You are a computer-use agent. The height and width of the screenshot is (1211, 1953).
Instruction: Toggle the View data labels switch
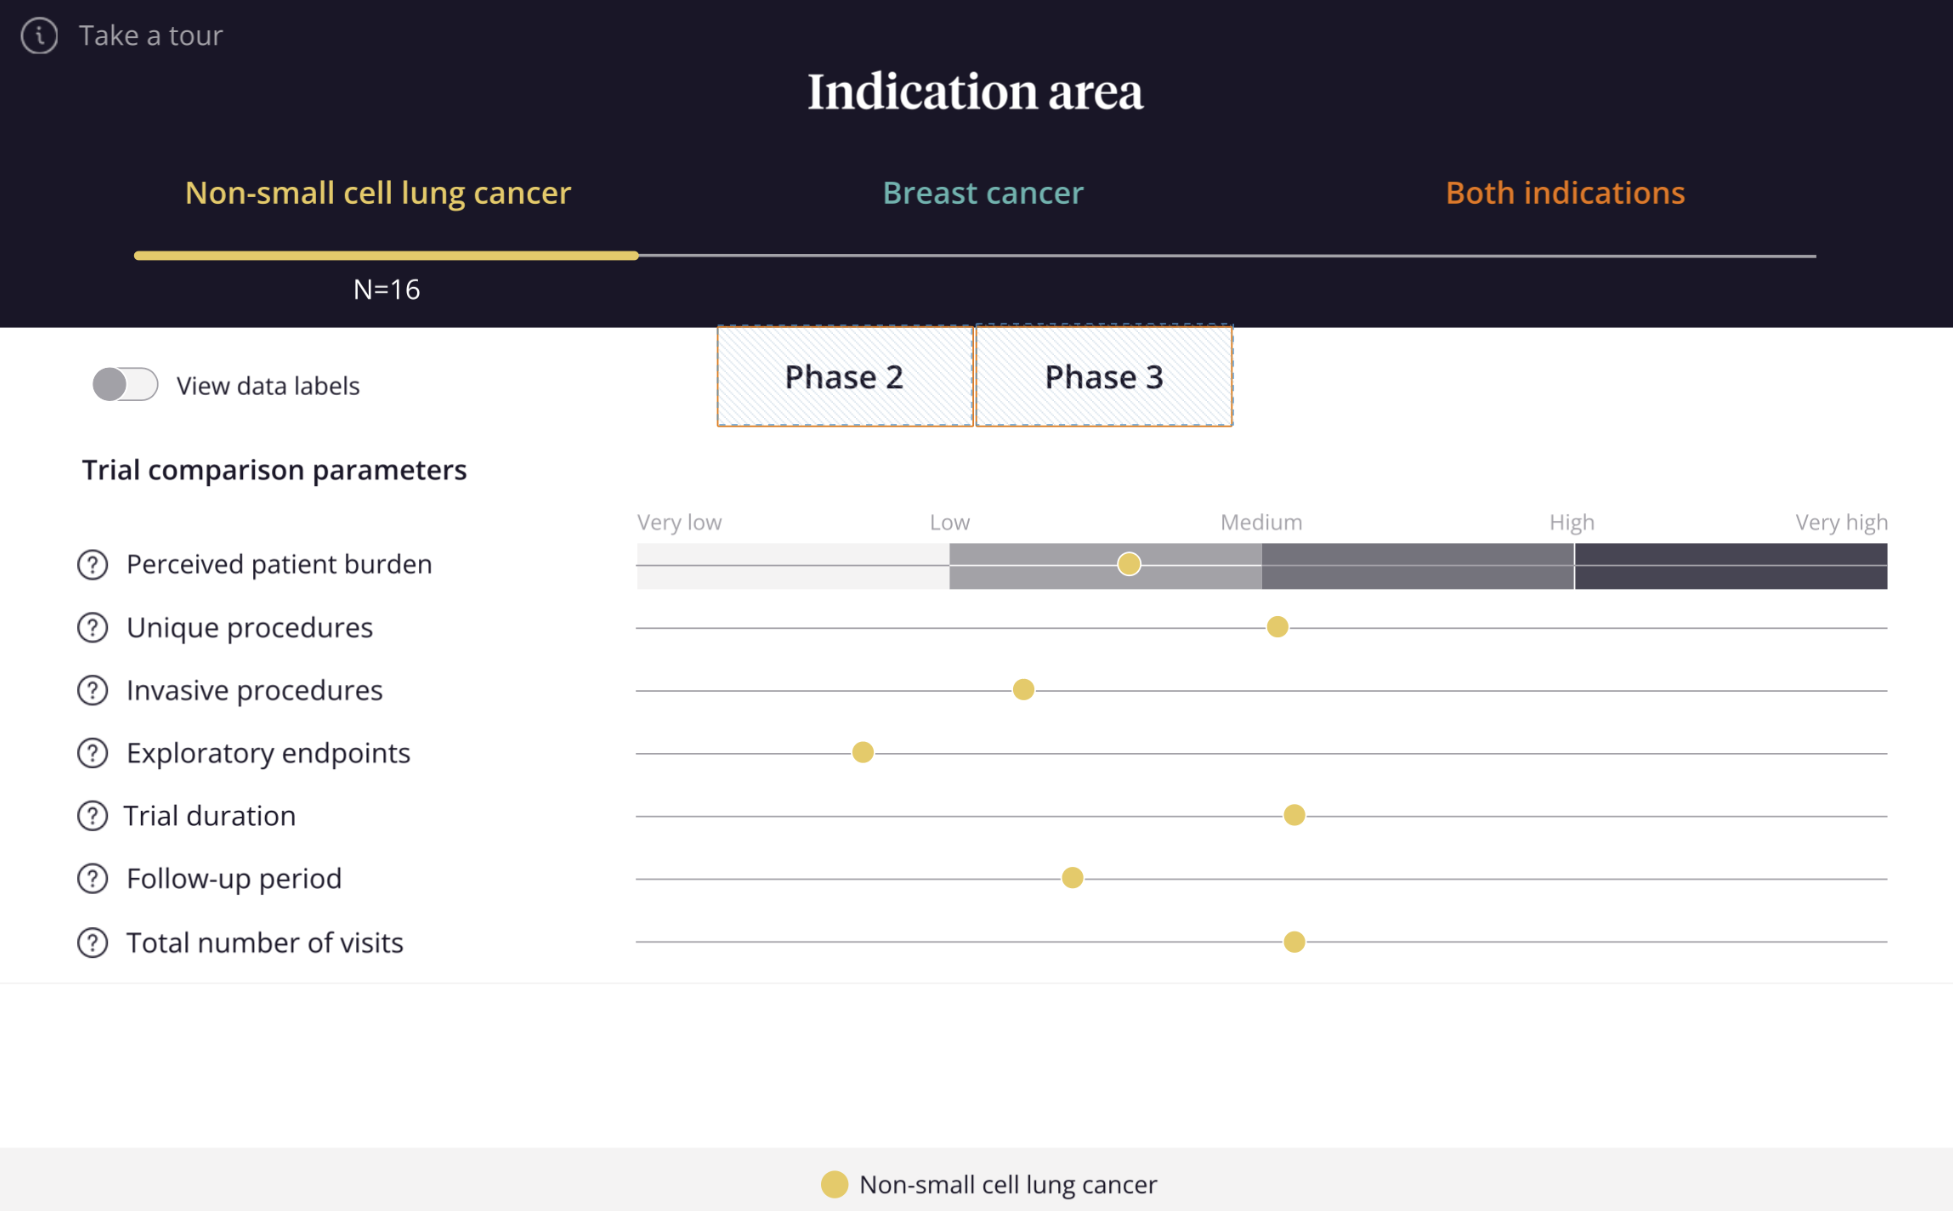[125, 385]
